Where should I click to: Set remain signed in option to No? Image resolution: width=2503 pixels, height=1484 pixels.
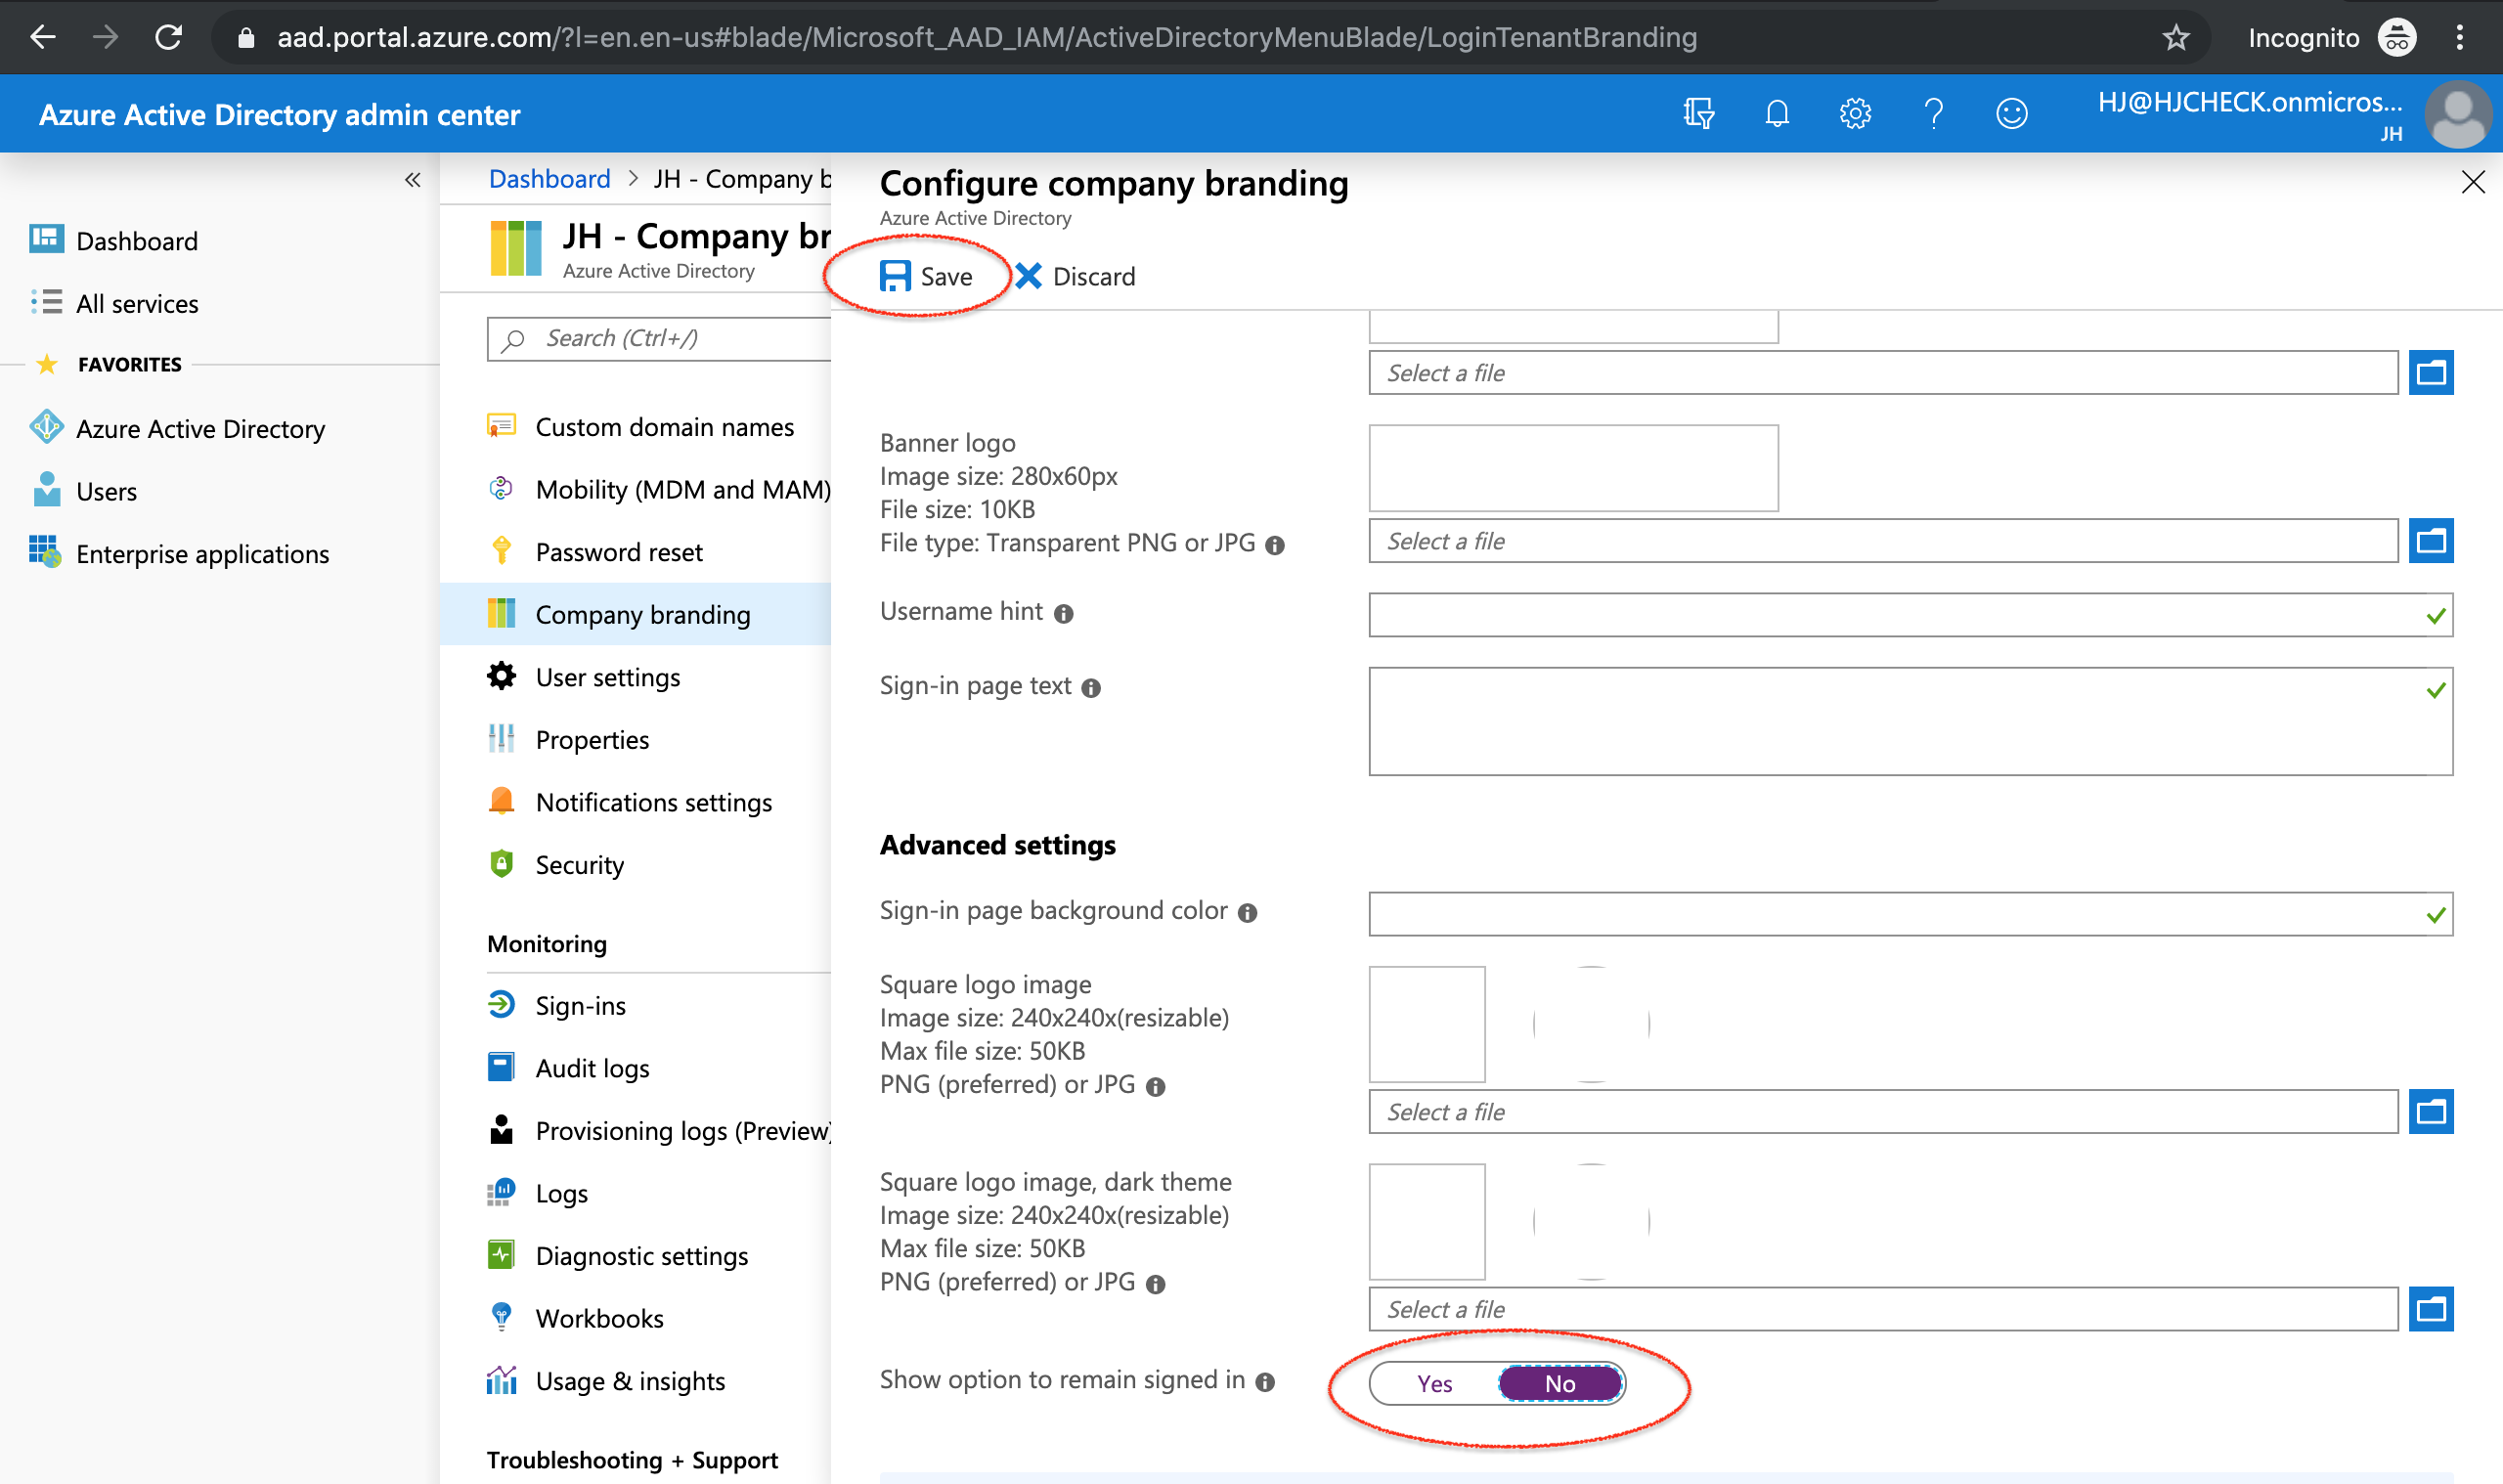[x=1560, y=1384]
